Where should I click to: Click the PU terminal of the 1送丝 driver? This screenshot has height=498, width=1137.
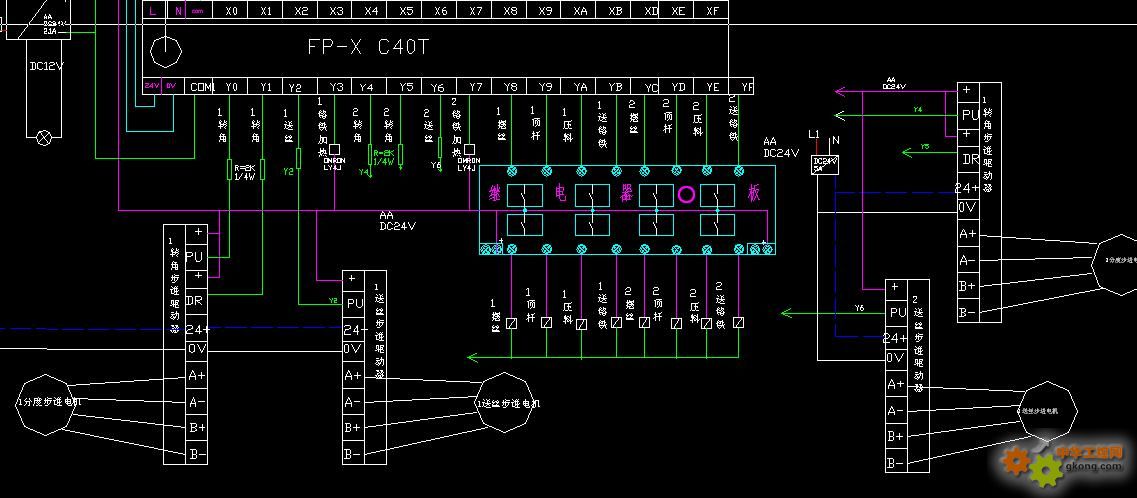pyautogui.click(x=354, y=303)
